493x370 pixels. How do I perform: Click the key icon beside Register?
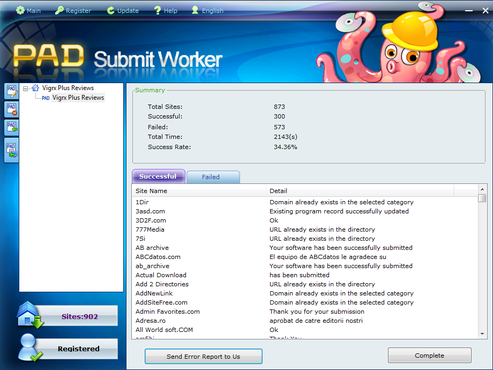pos(59,11)
